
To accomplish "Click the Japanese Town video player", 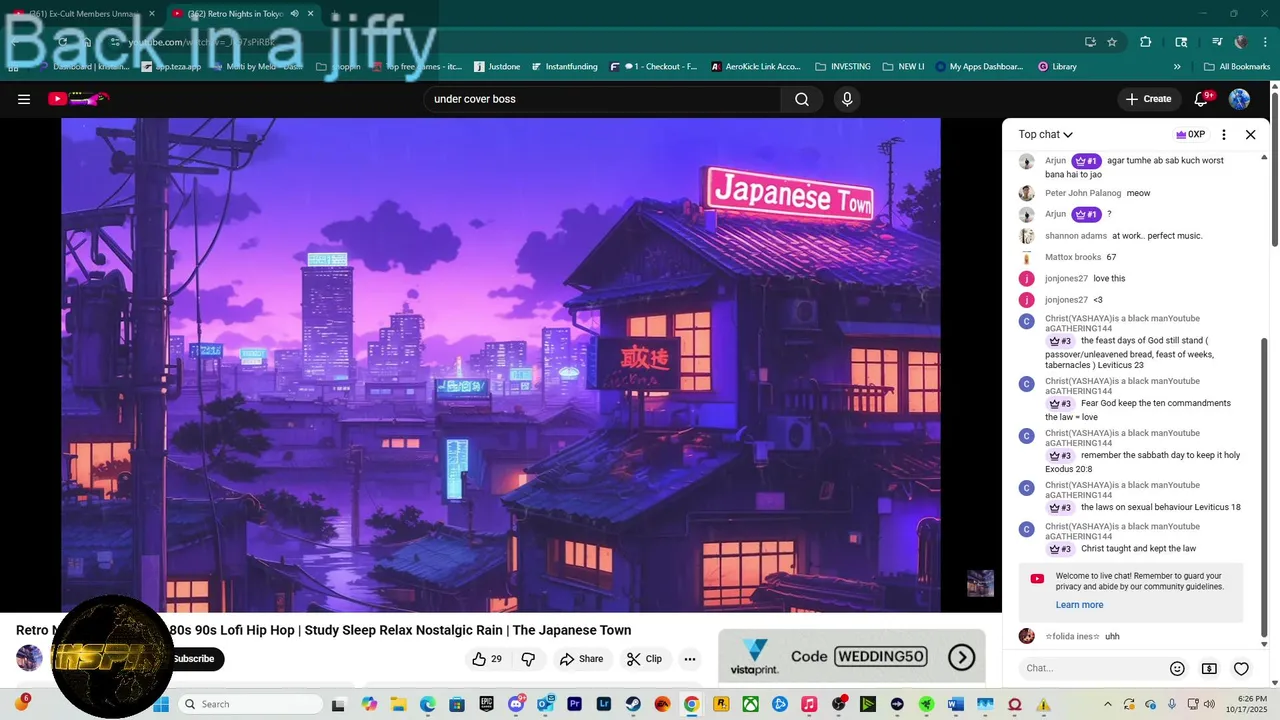I will coord(500,365).
